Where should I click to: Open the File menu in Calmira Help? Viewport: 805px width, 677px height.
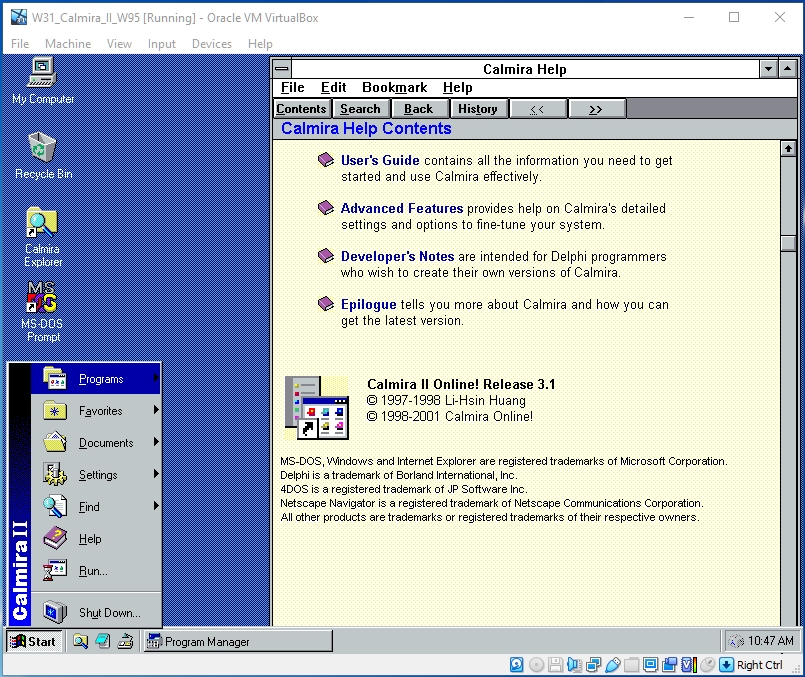point(293,87)
